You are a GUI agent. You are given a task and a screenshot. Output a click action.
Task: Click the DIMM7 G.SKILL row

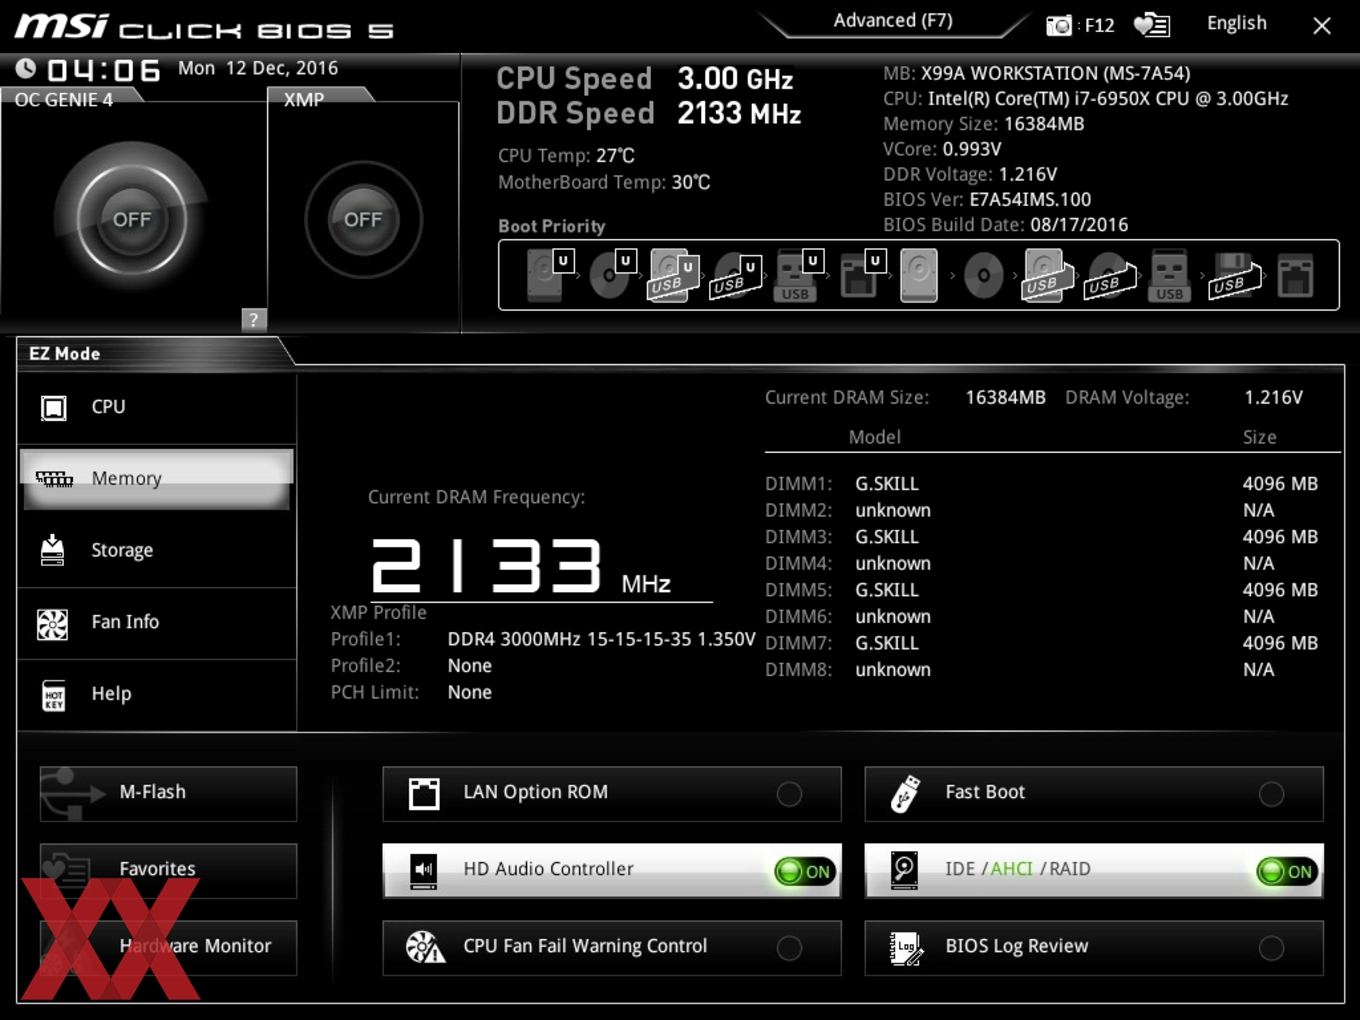[1042, 643]
